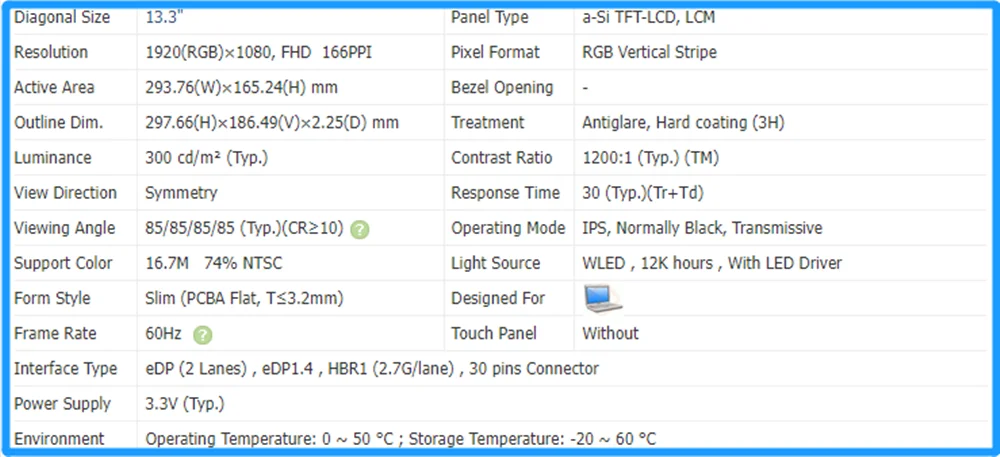Click the Symmetry view direction value
The image size is (1000, 457).
181,193
